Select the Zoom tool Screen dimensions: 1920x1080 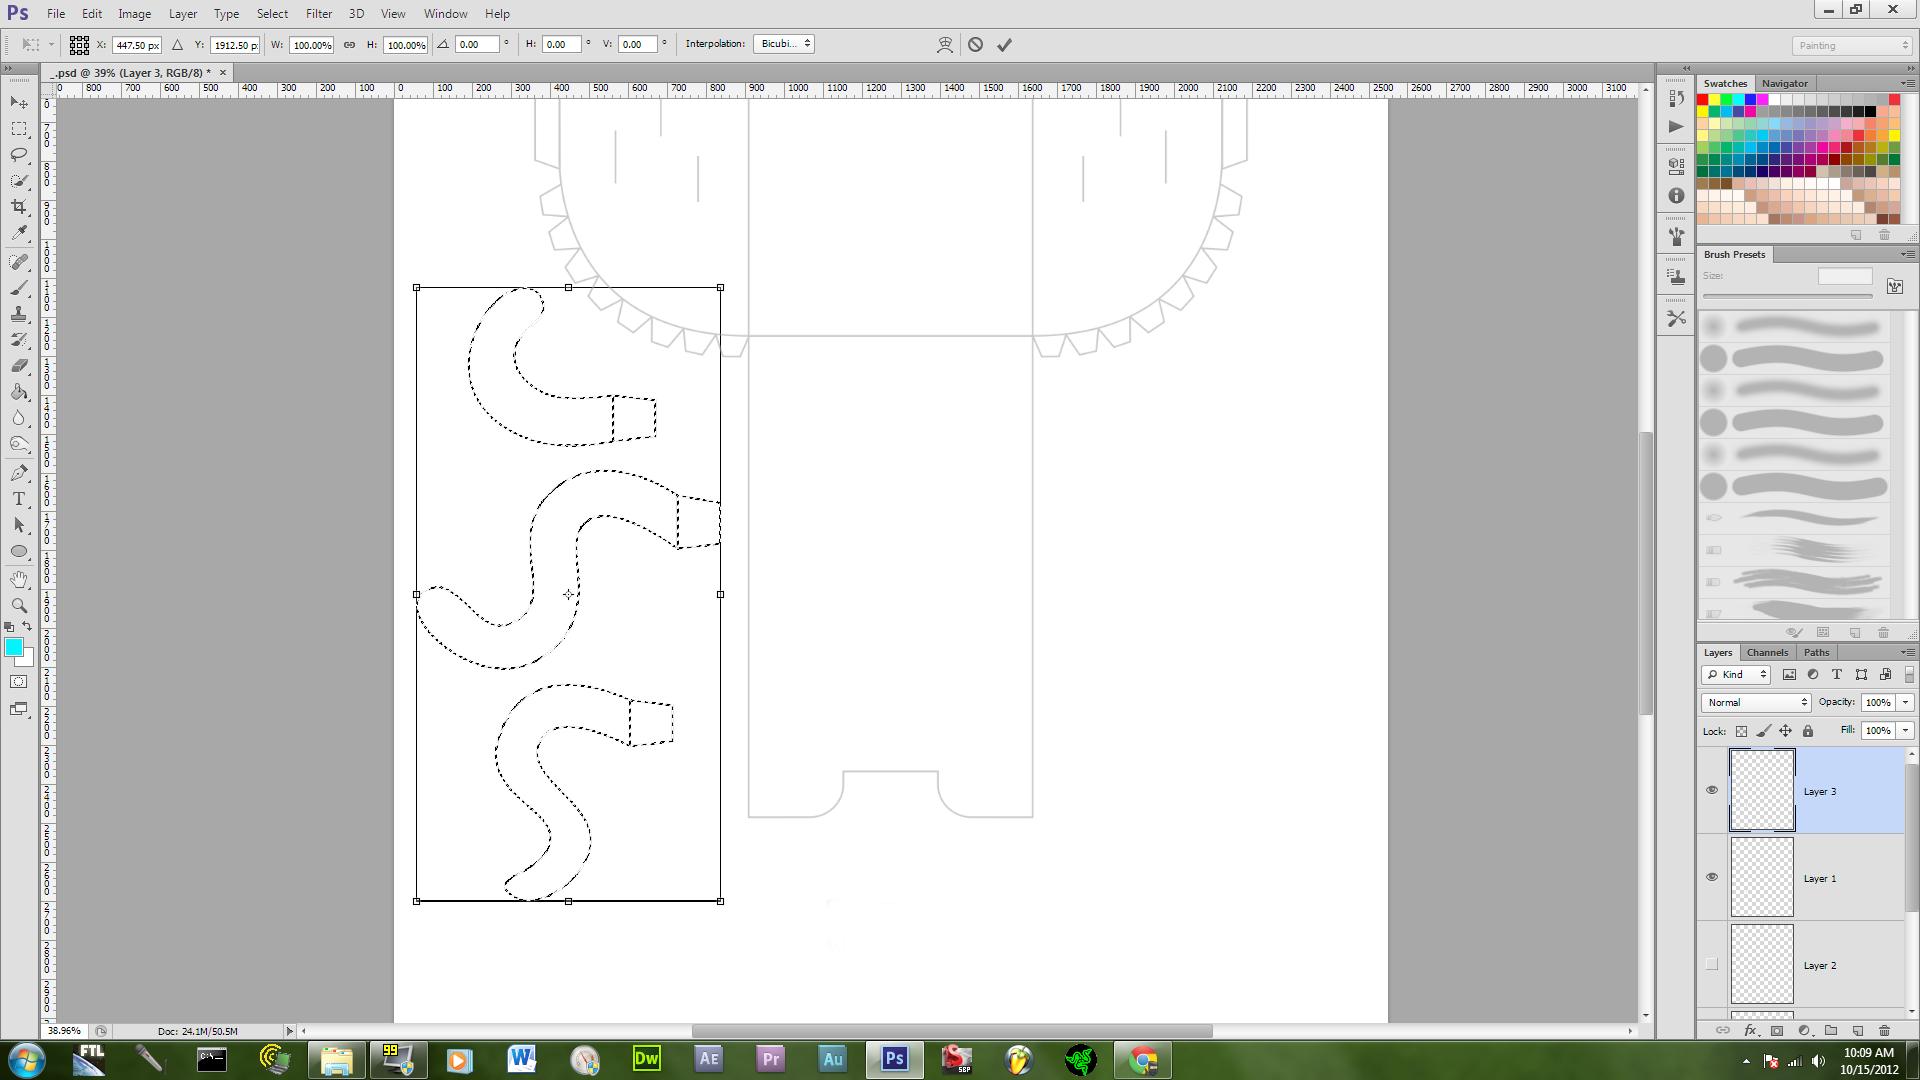point(19,606)
